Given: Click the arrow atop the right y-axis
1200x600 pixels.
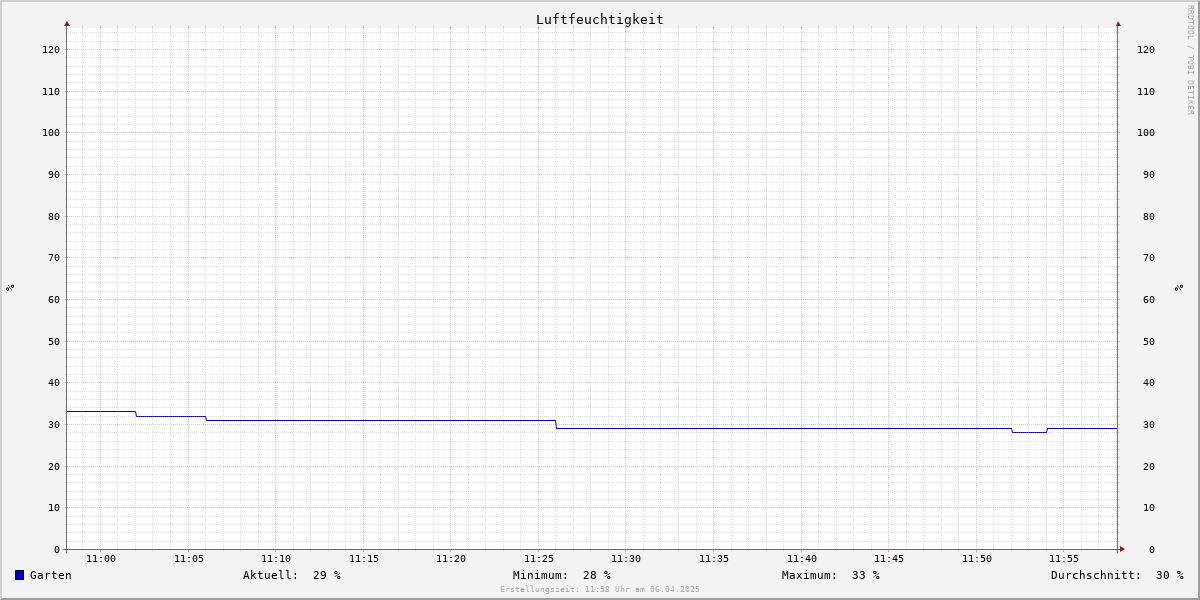Looking at the screenshot, I should pos(1118,23).
